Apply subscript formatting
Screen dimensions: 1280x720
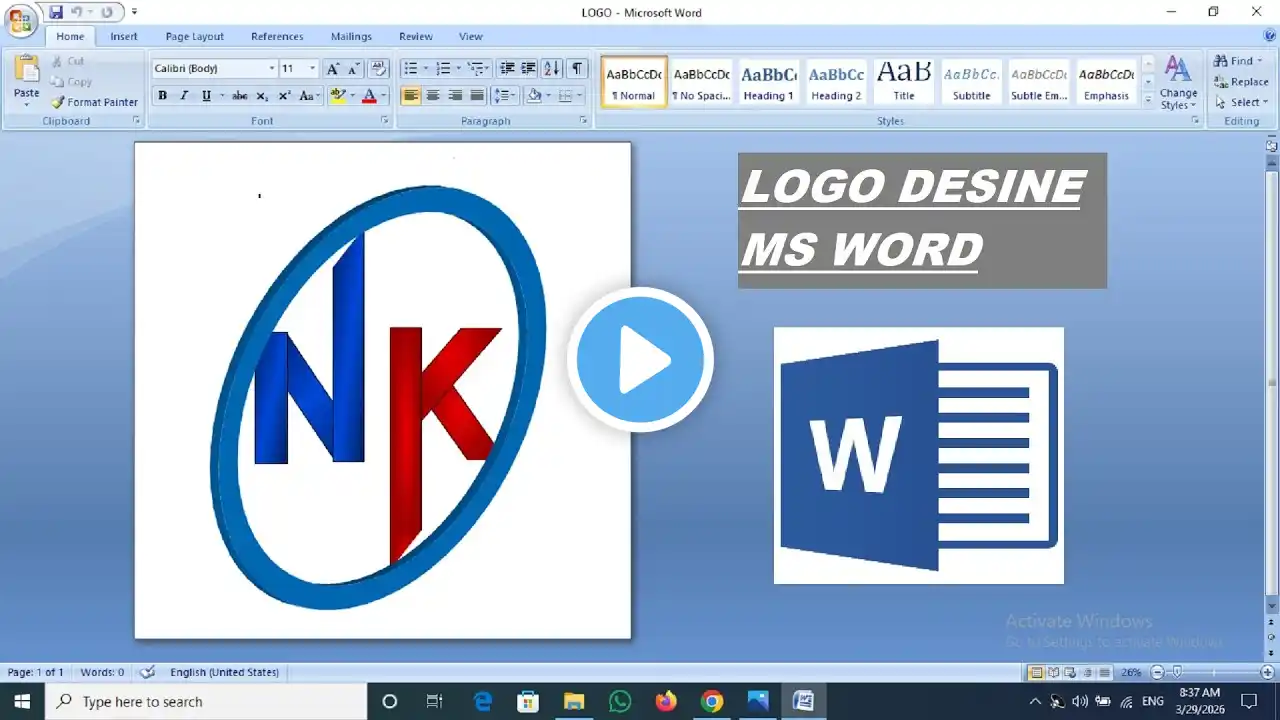point(262,96)
